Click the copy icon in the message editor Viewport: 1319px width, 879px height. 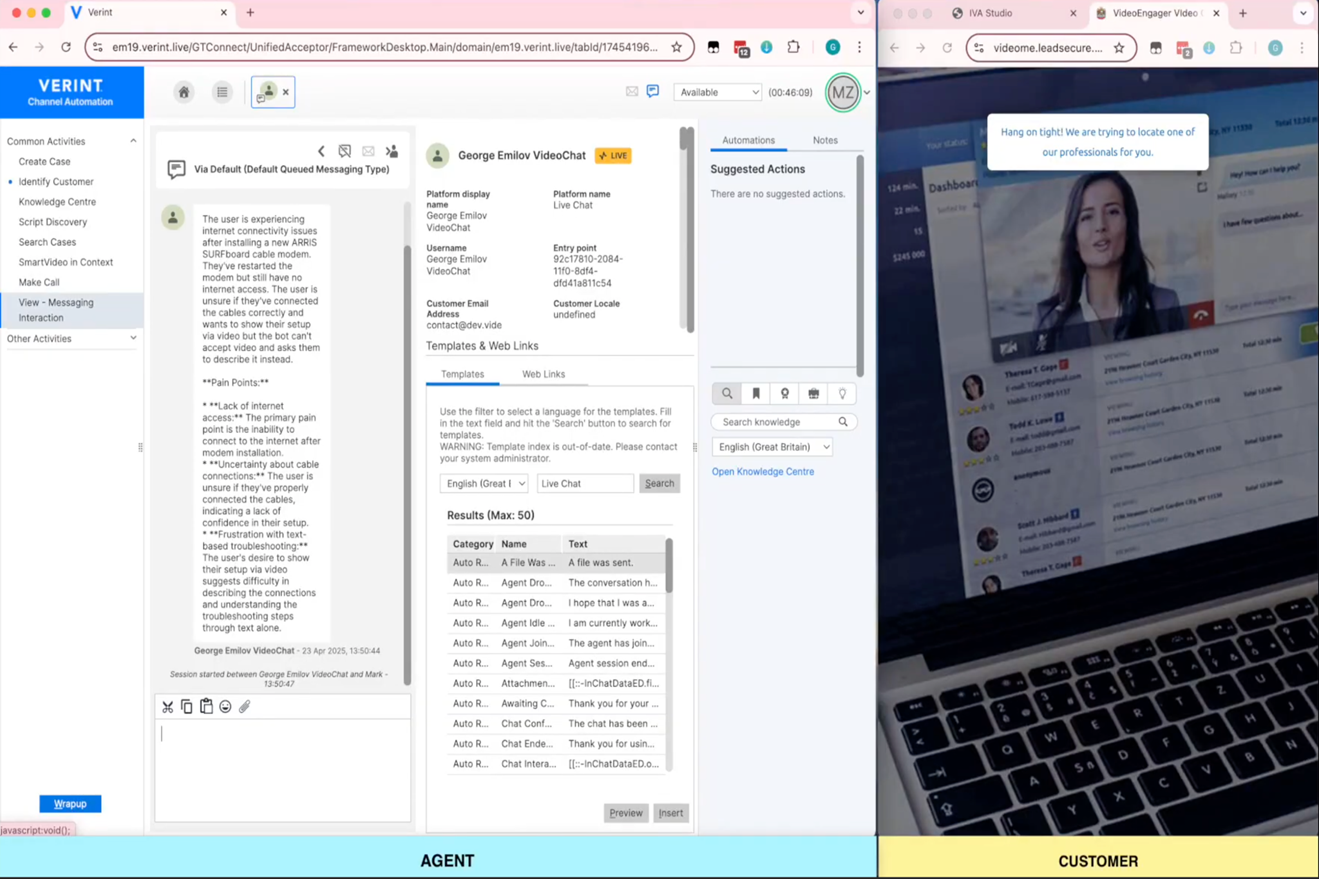point(186,707)
